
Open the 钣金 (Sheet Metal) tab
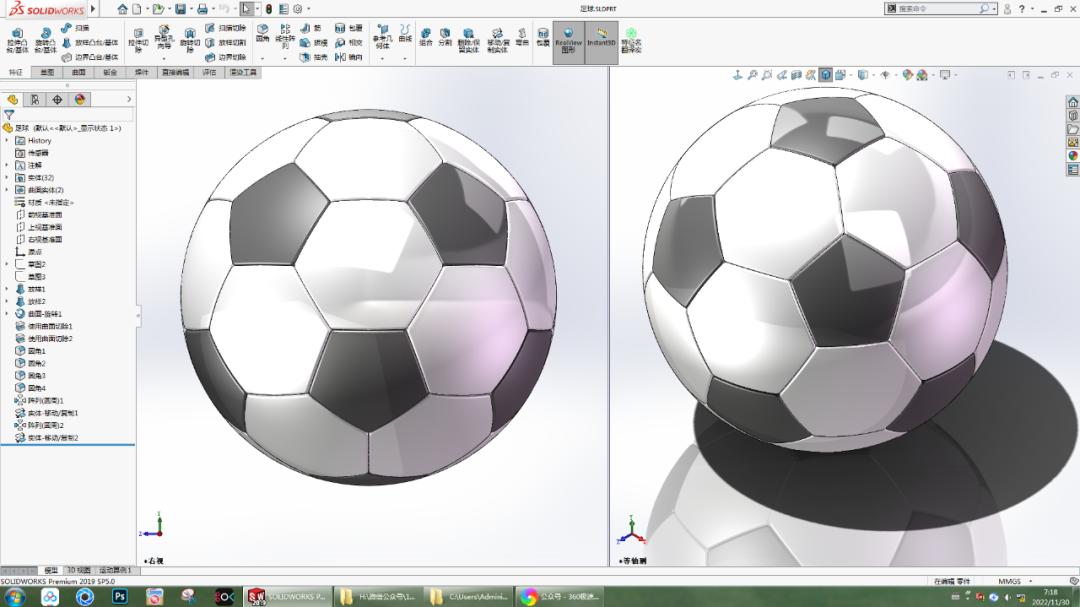pyautogui.click(x=110, y=73)
